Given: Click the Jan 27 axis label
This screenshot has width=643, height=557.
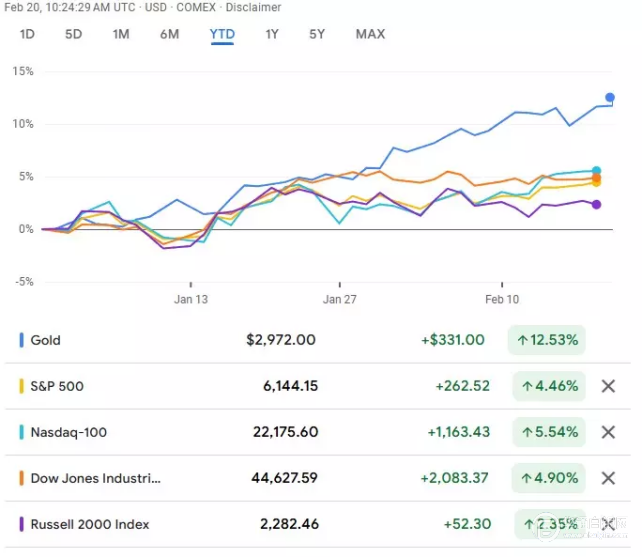Looking at the screenshot, I should (x=340, y=299).
